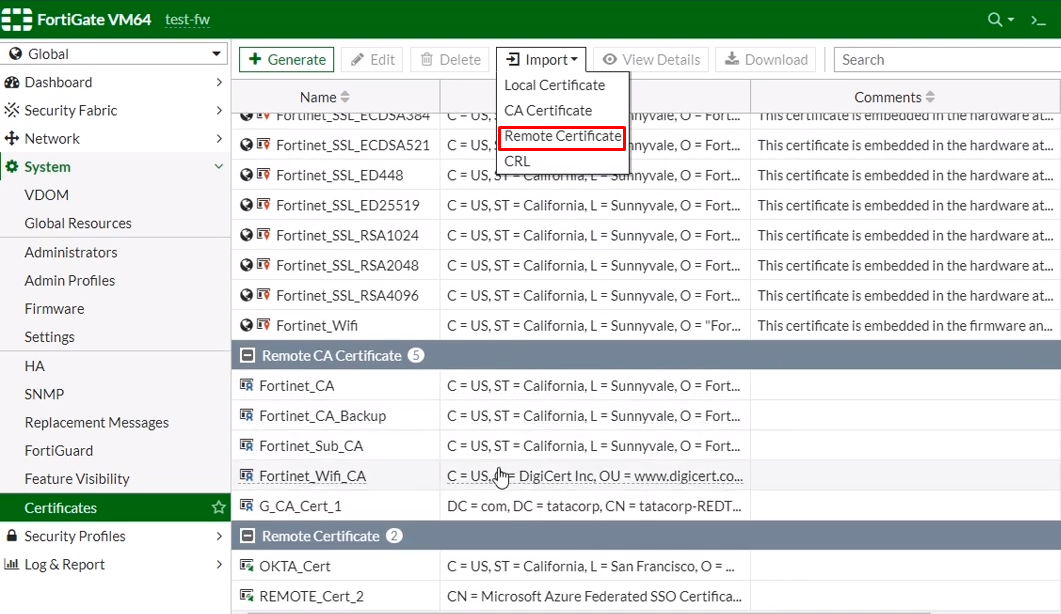The image size is (1061, 614).
Task: Collapse the Remote Certificate group
Action: point(246,536)
